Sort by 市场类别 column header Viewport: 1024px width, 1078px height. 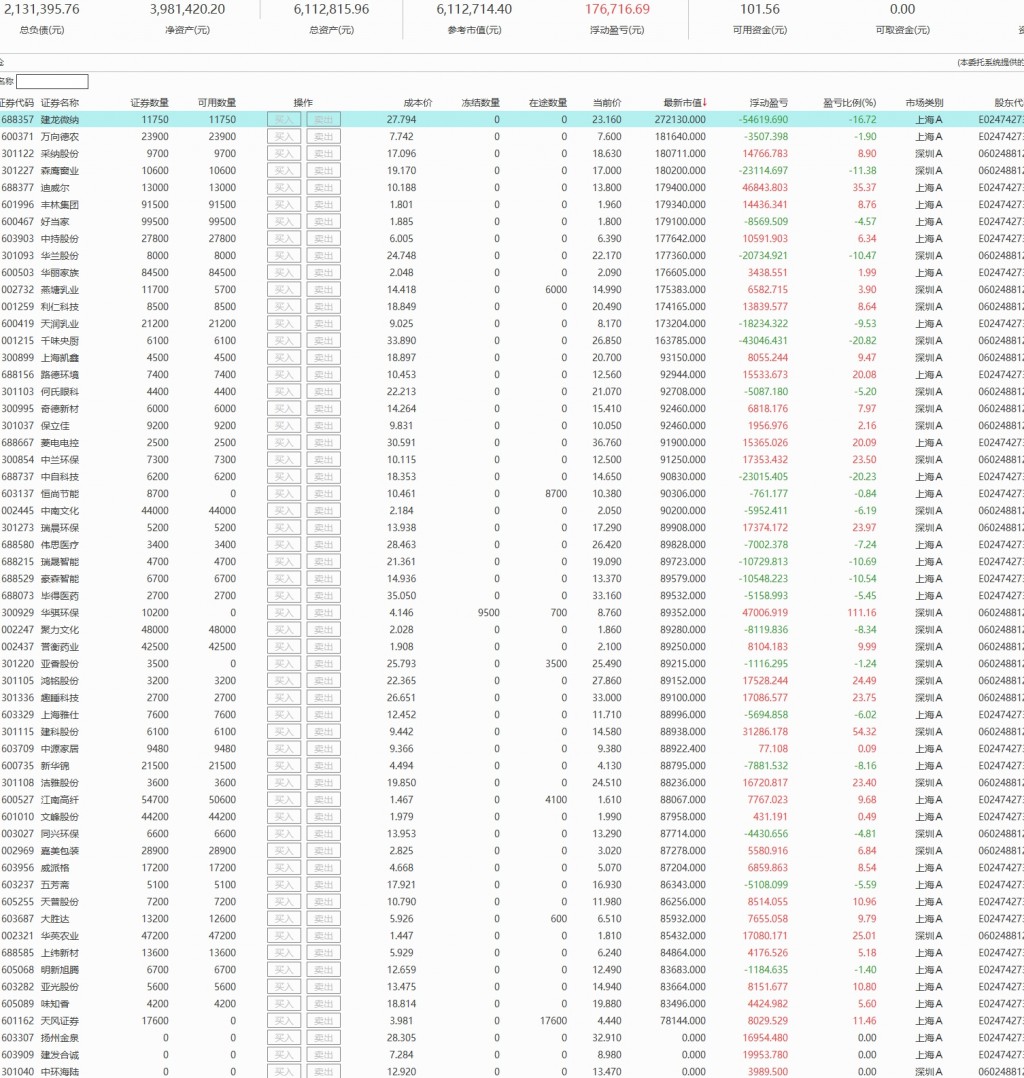[924, 102]
